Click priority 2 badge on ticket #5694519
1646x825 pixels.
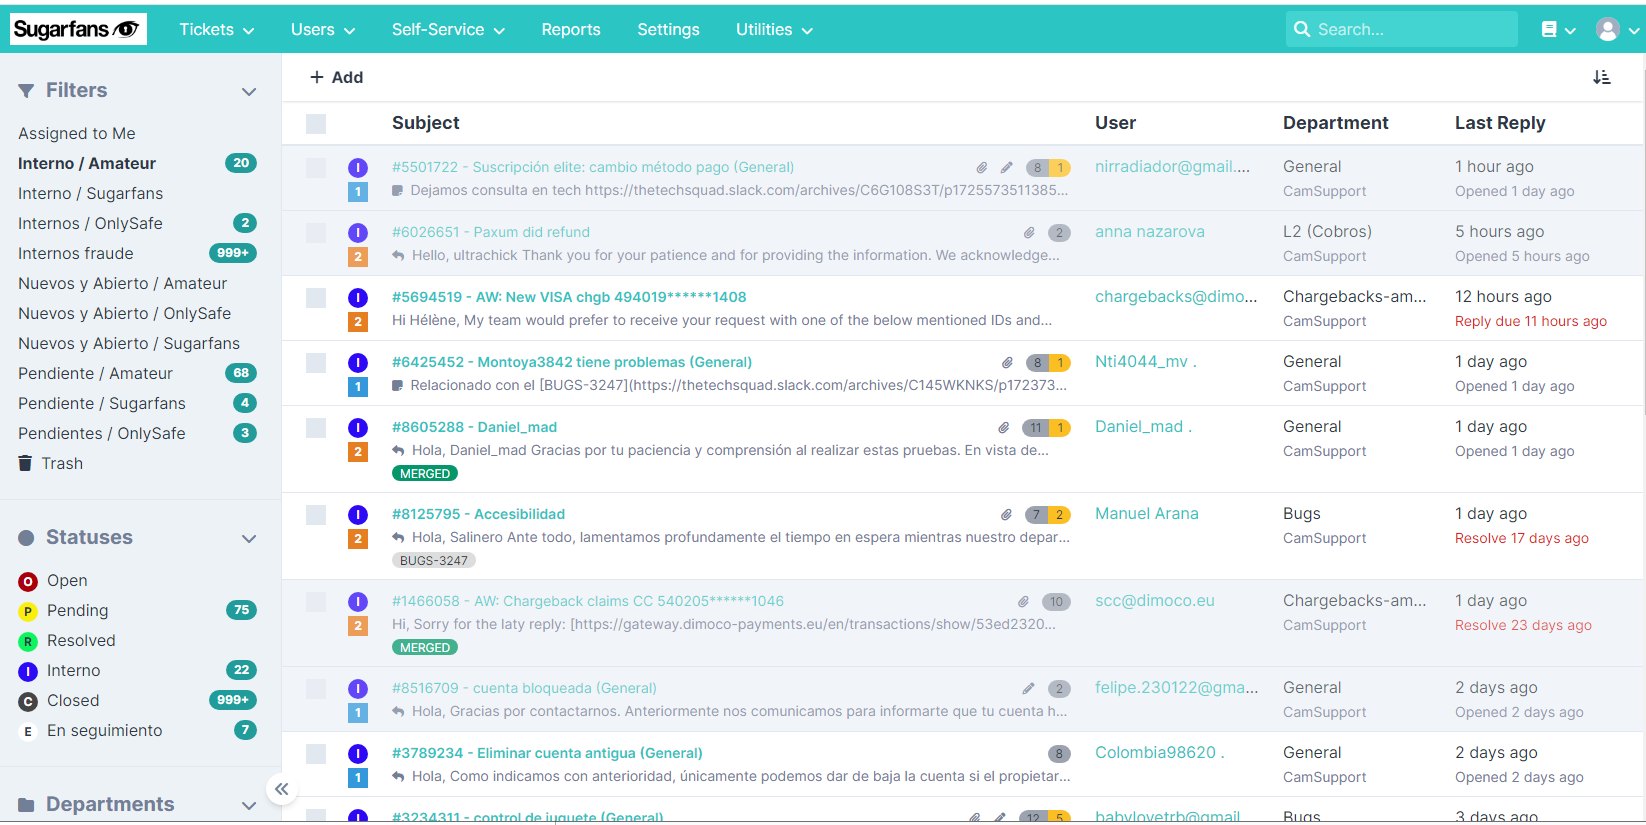358,322
